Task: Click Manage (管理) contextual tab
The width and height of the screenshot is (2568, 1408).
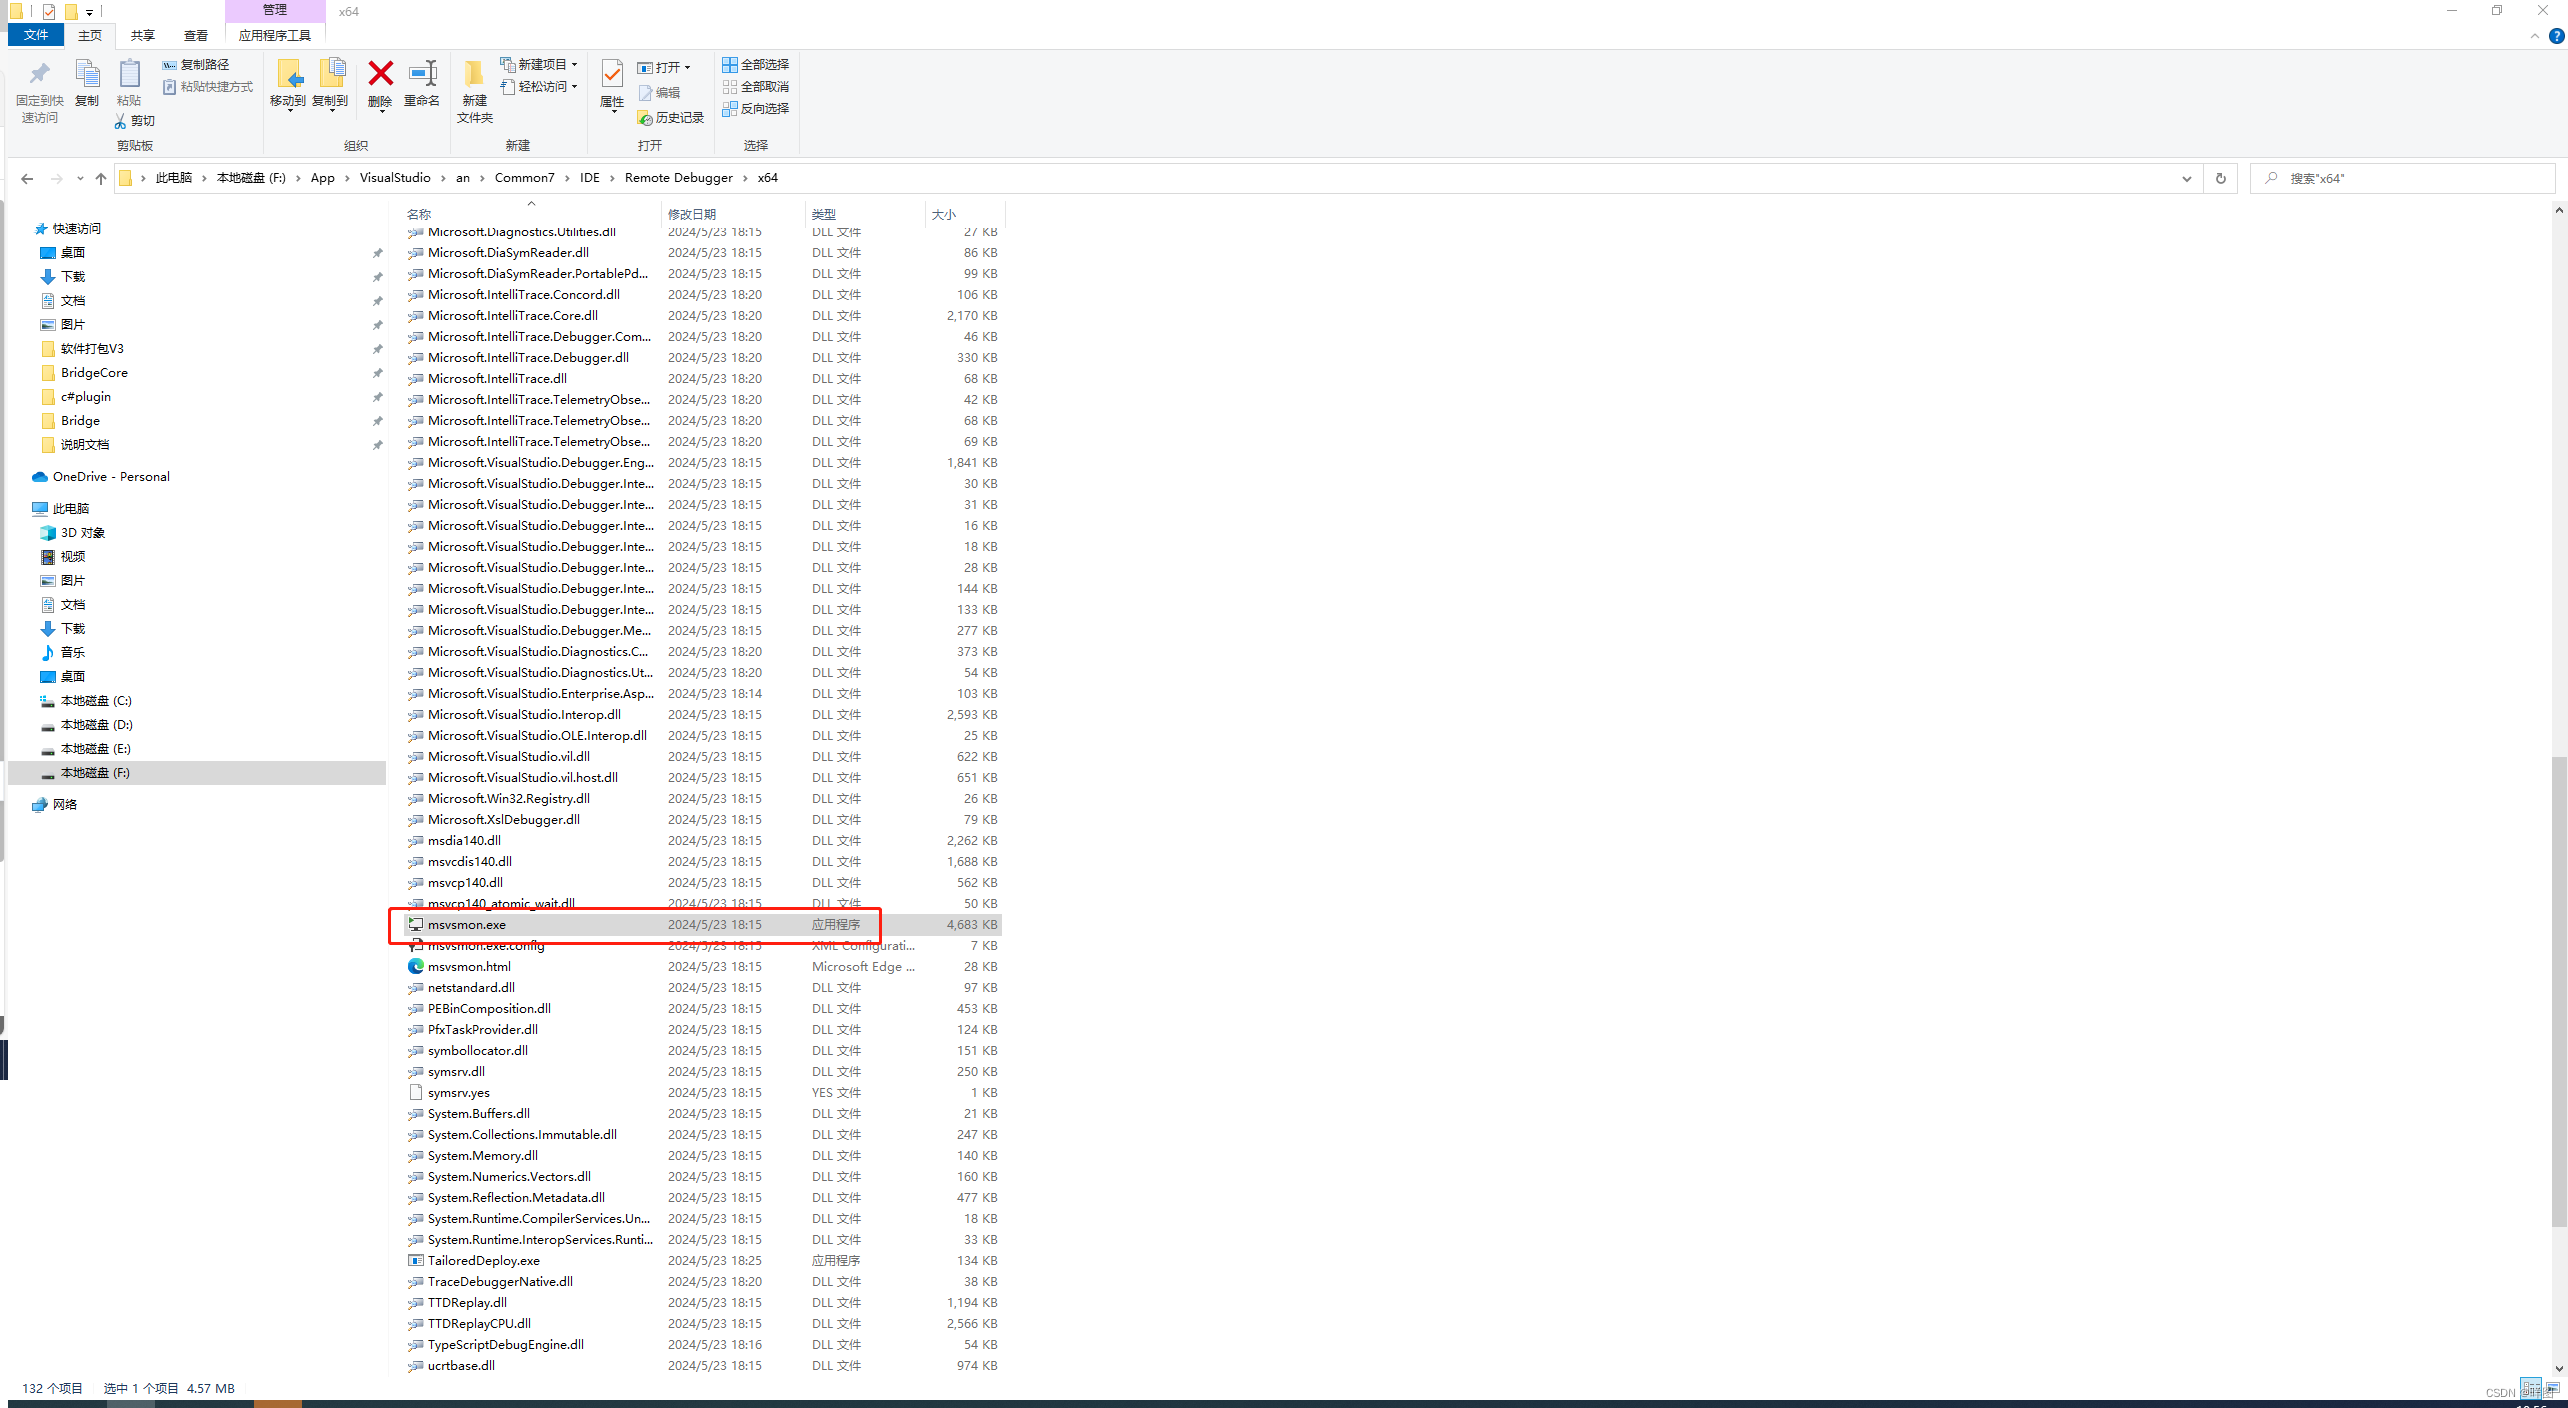Action: pos(275,10)
